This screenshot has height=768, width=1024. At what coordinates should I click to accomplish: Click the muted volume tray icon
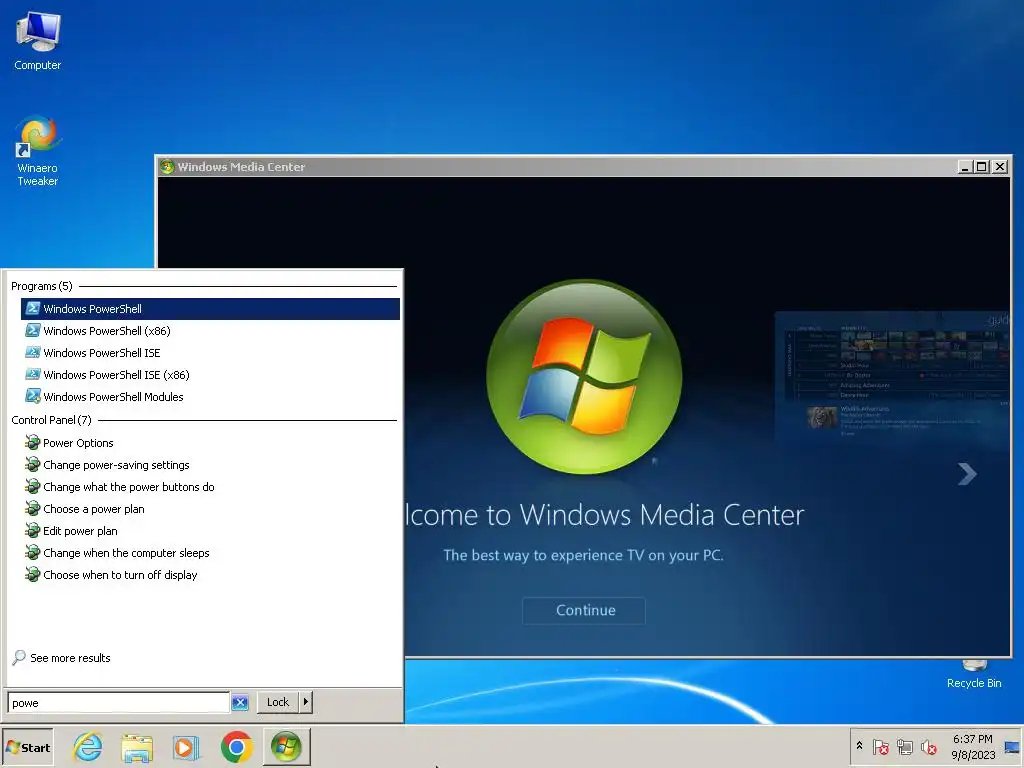[x=929, y=747]
